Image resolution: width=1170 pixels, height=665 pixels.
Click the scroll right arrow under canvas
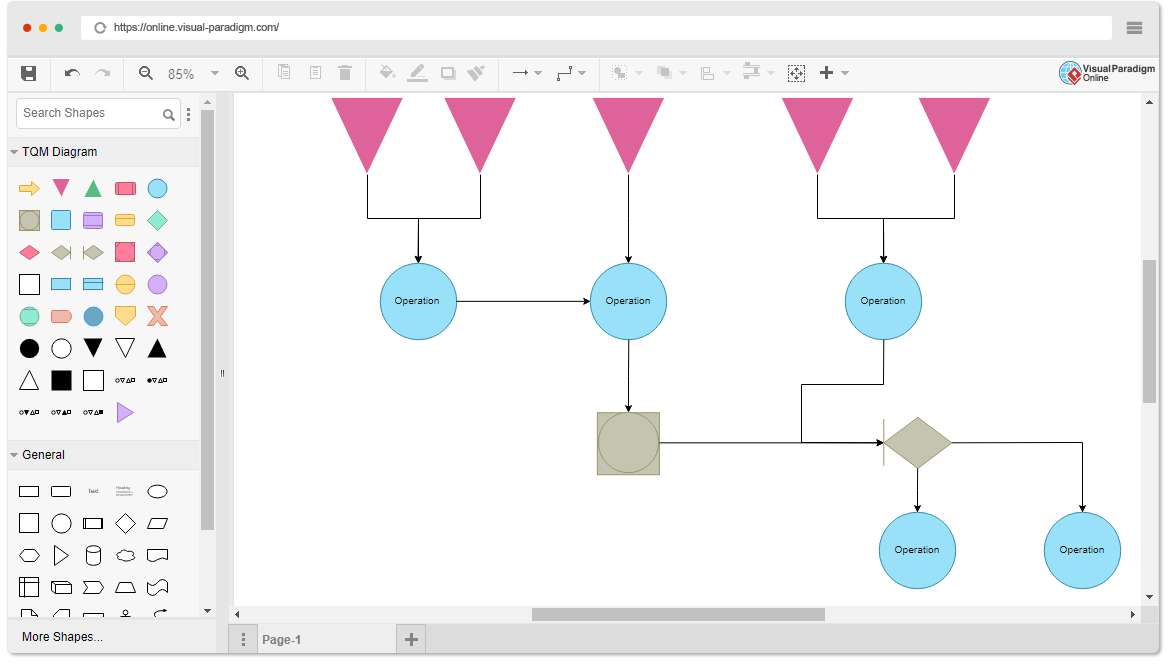1133,614
